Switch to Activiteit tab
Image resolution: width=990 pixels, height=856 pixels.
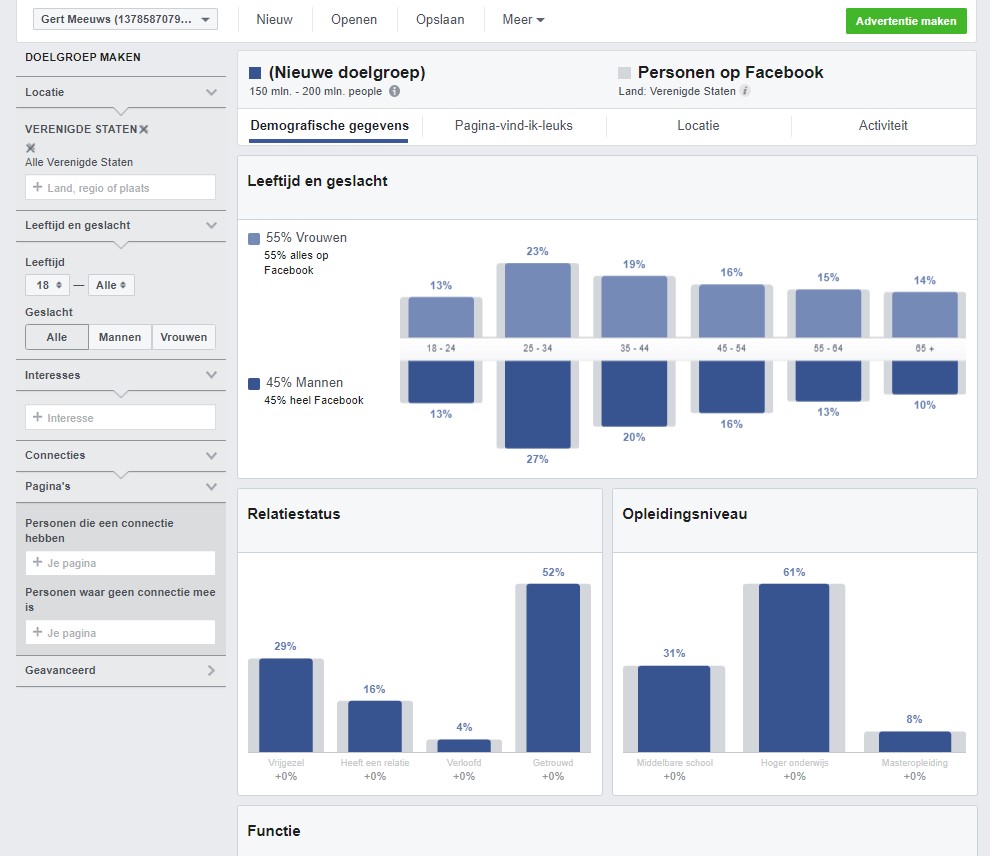point(883,126)
